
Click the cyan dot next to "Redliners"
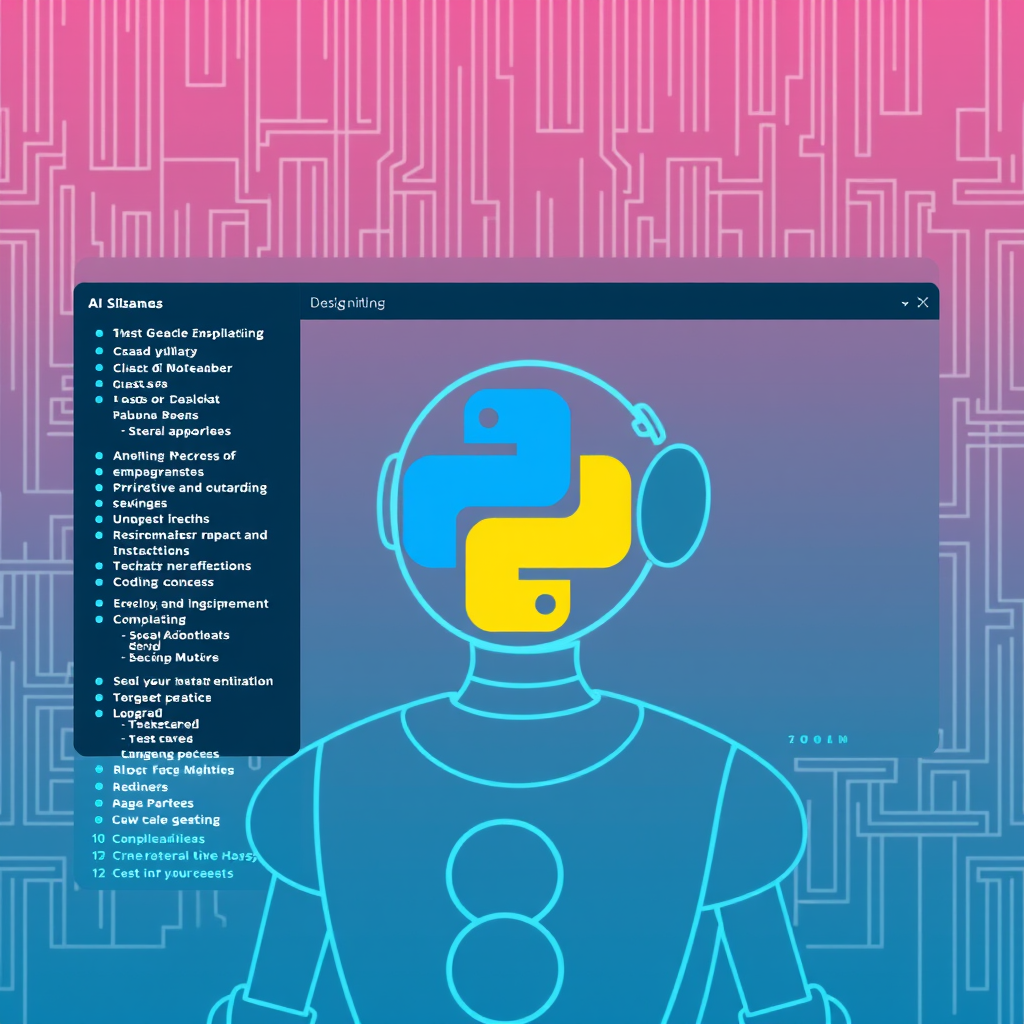click(99, 787)
